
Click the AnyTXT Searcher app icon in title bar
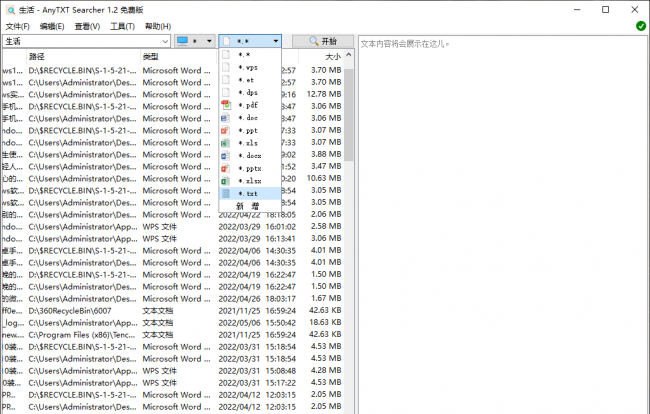point(10,10)
